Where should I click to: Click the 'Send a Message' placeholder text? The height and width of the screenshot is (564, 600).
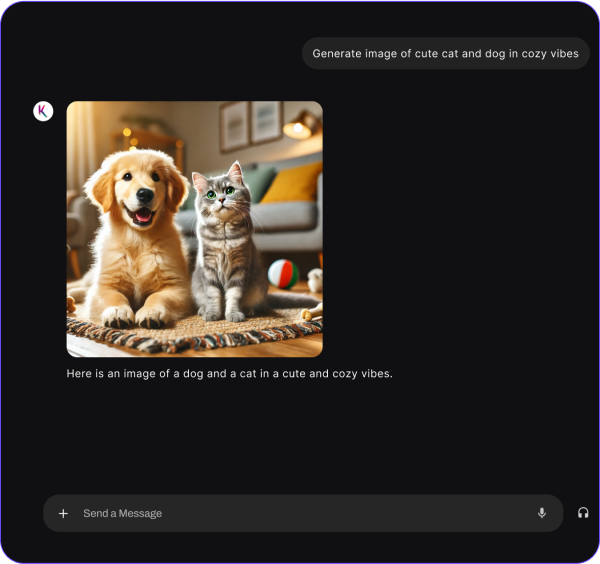pyautogui.click(x=122, y=513)
